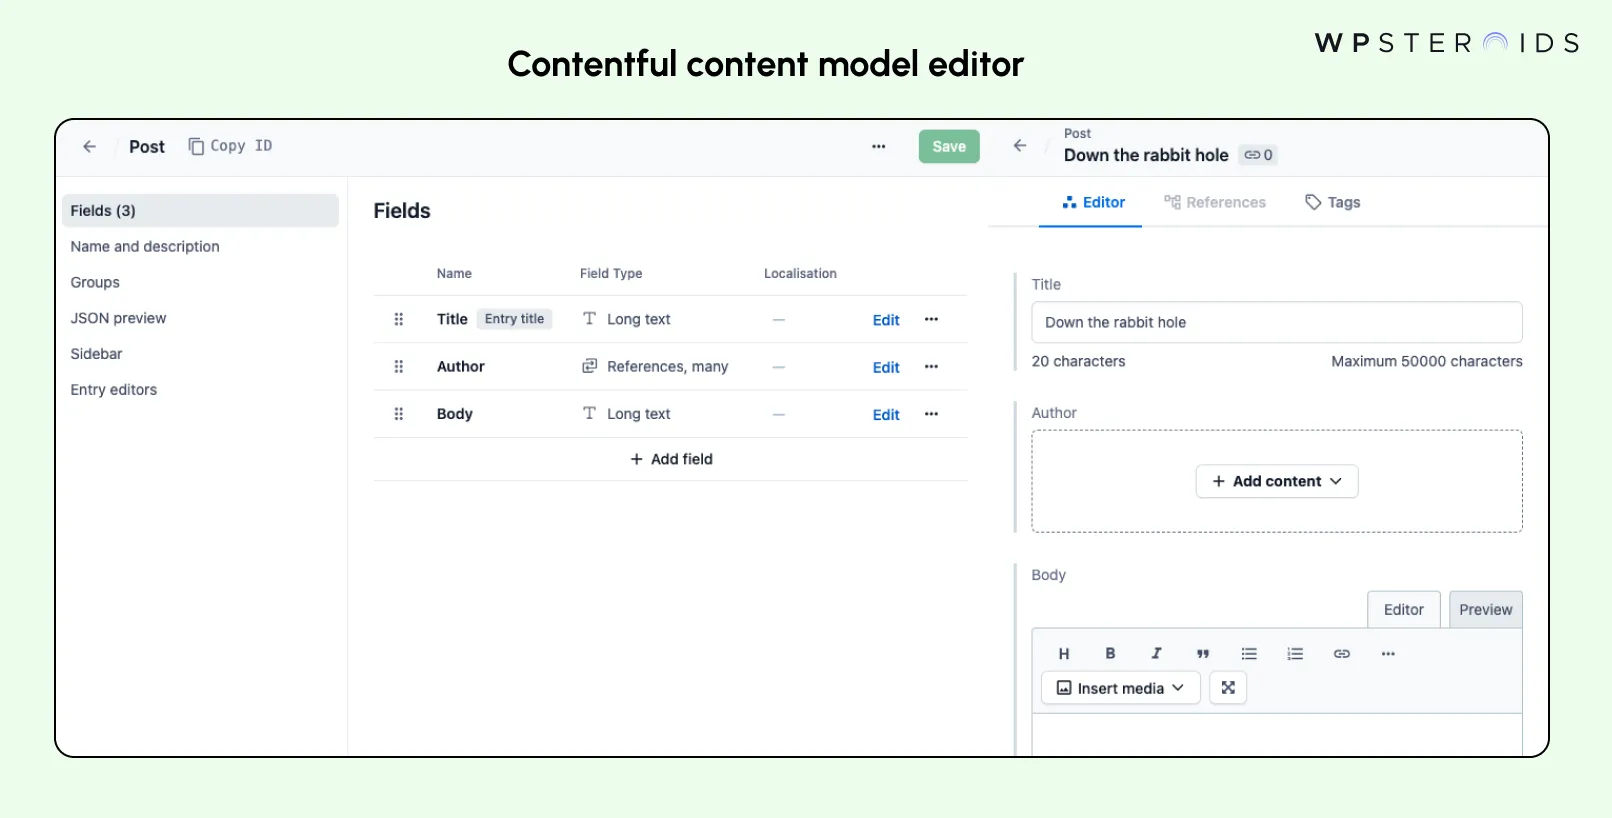Image resolution: width=1612 pixels, height=818 pixels.
Task: Toggle italic in Body toolbar
Action: pos(1156,653)
